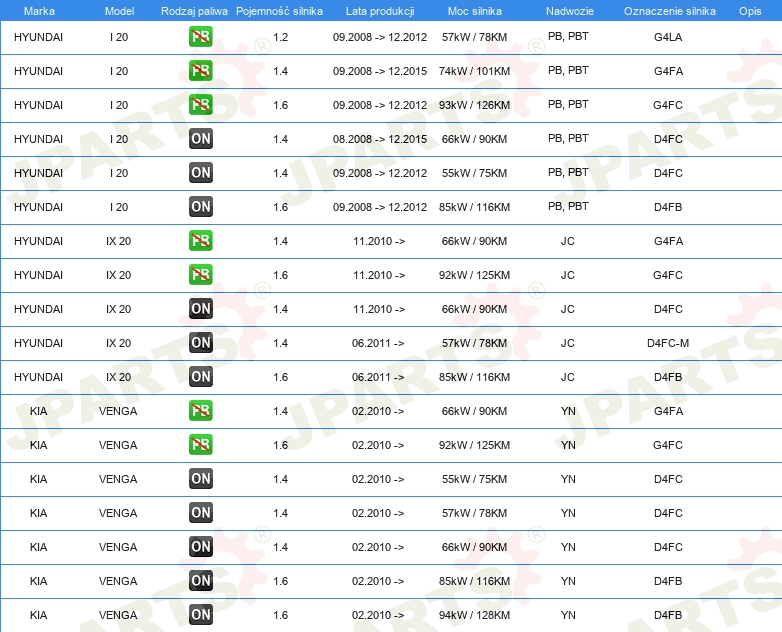The width and height of the screenshot is (782, 632).
Task: Click PB, PBT body cell in the G4FA I 20 row
Action: click(568, 70)
